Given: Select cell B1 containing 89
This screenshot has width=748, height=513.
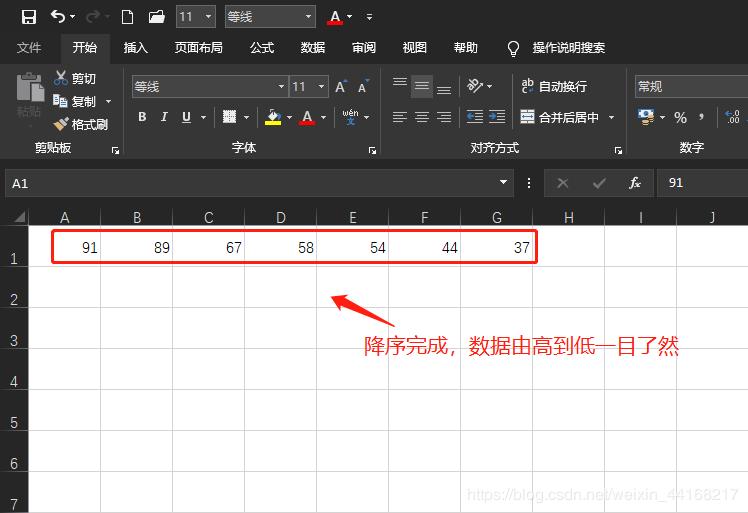Looking at the screenshot, I should 136,246.
